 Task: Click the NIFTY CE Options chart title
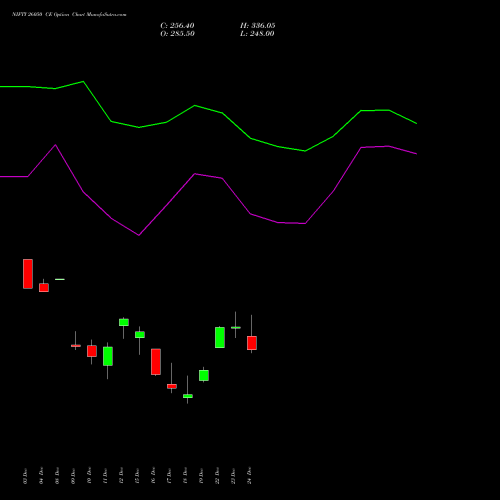pyautogui.click(x=69, y=15)
